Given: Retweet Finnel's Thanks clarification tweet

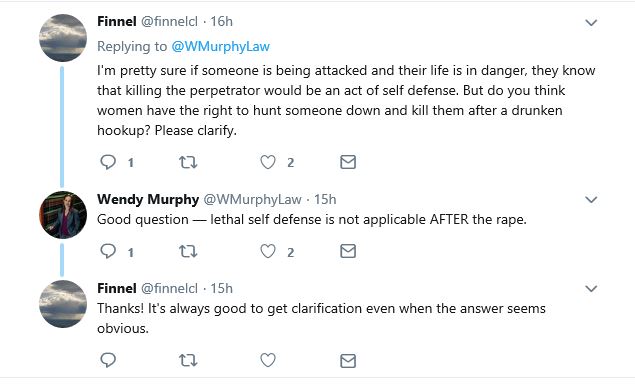Looking at the screenshot, I should click(x=188, y=360).
